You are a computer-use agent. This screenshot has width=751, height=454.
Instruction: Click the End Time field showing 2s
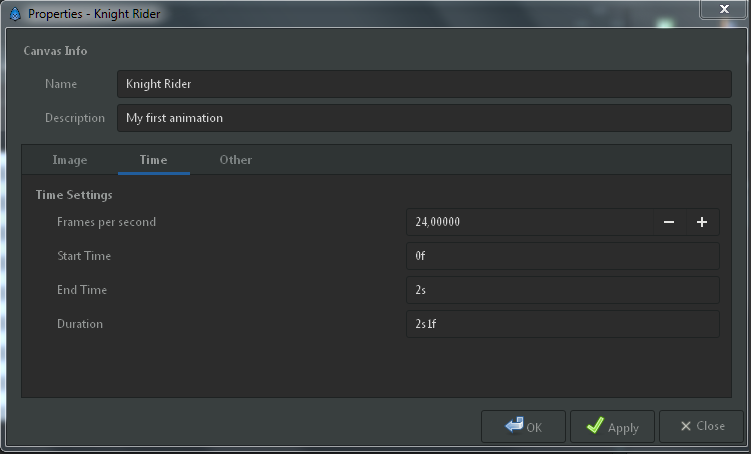pos(563,290)
